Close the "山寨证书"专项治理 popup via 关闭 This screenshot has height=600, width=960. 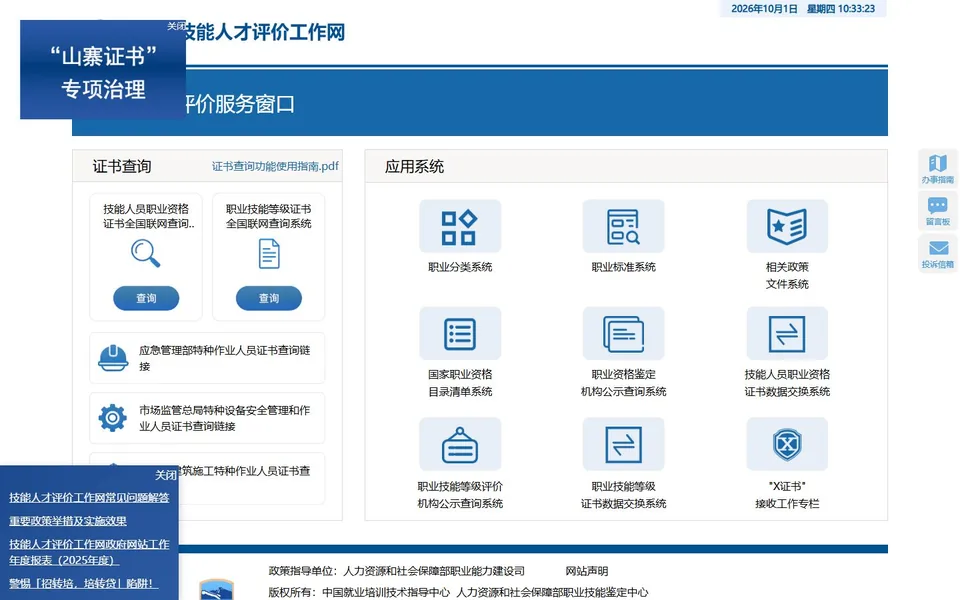pos(176,26)
